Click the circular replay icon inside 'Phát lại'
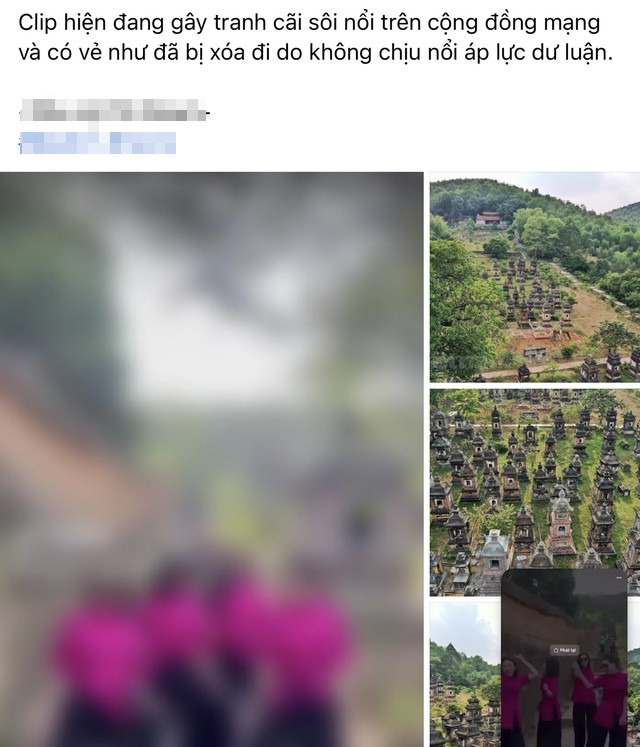Image resolution: width=640 pixels, height=747 pixels. click(x=556, y=650)
